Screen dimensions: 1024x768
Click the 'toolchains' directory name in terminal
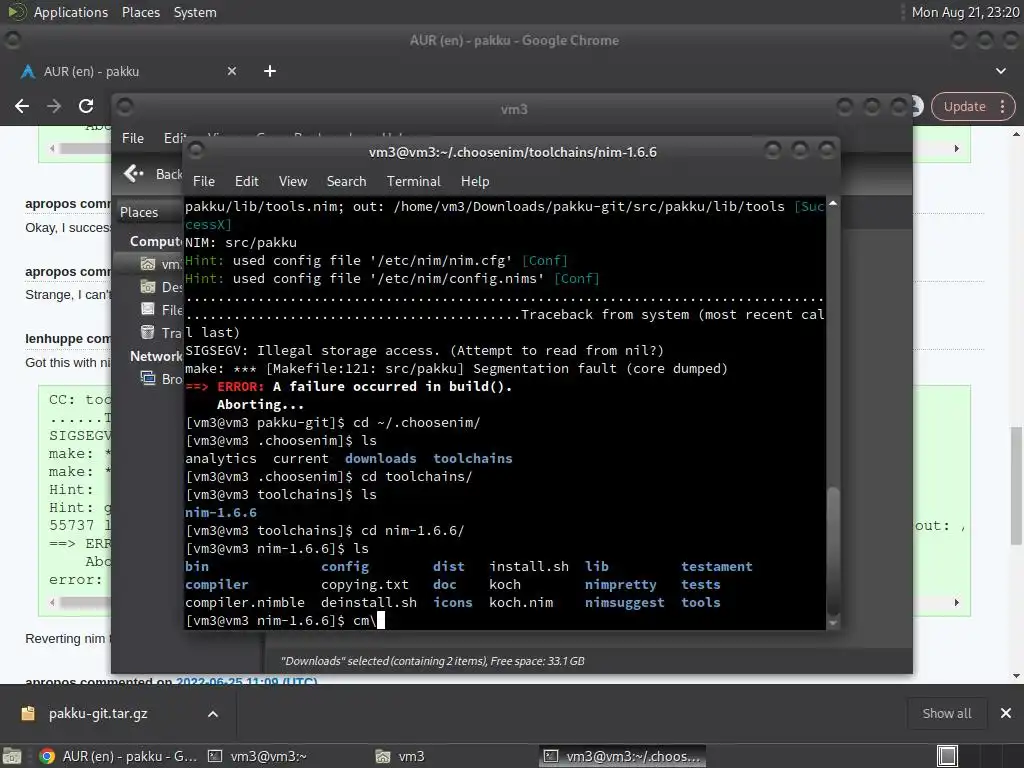(473, 458)
